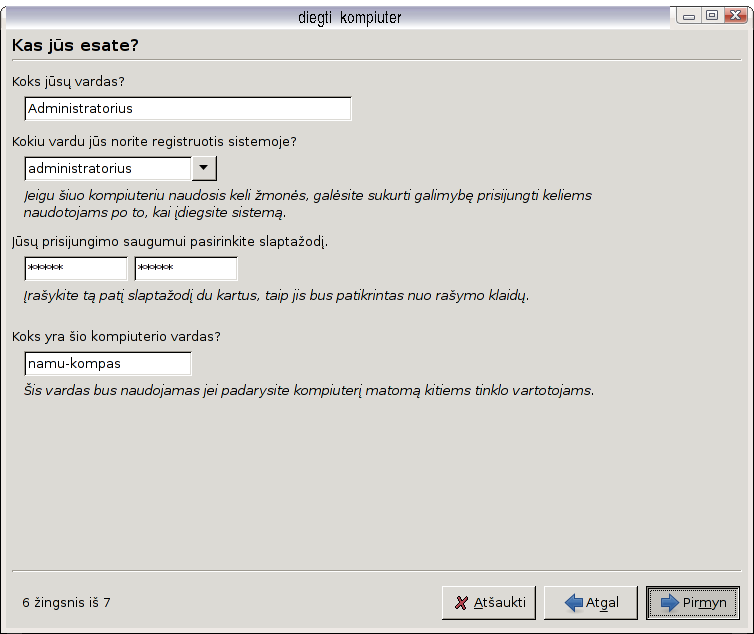The image size is (754, 634).
Task: Click the 'Koks jūsų vardas?' label
Action: [74, 81]
